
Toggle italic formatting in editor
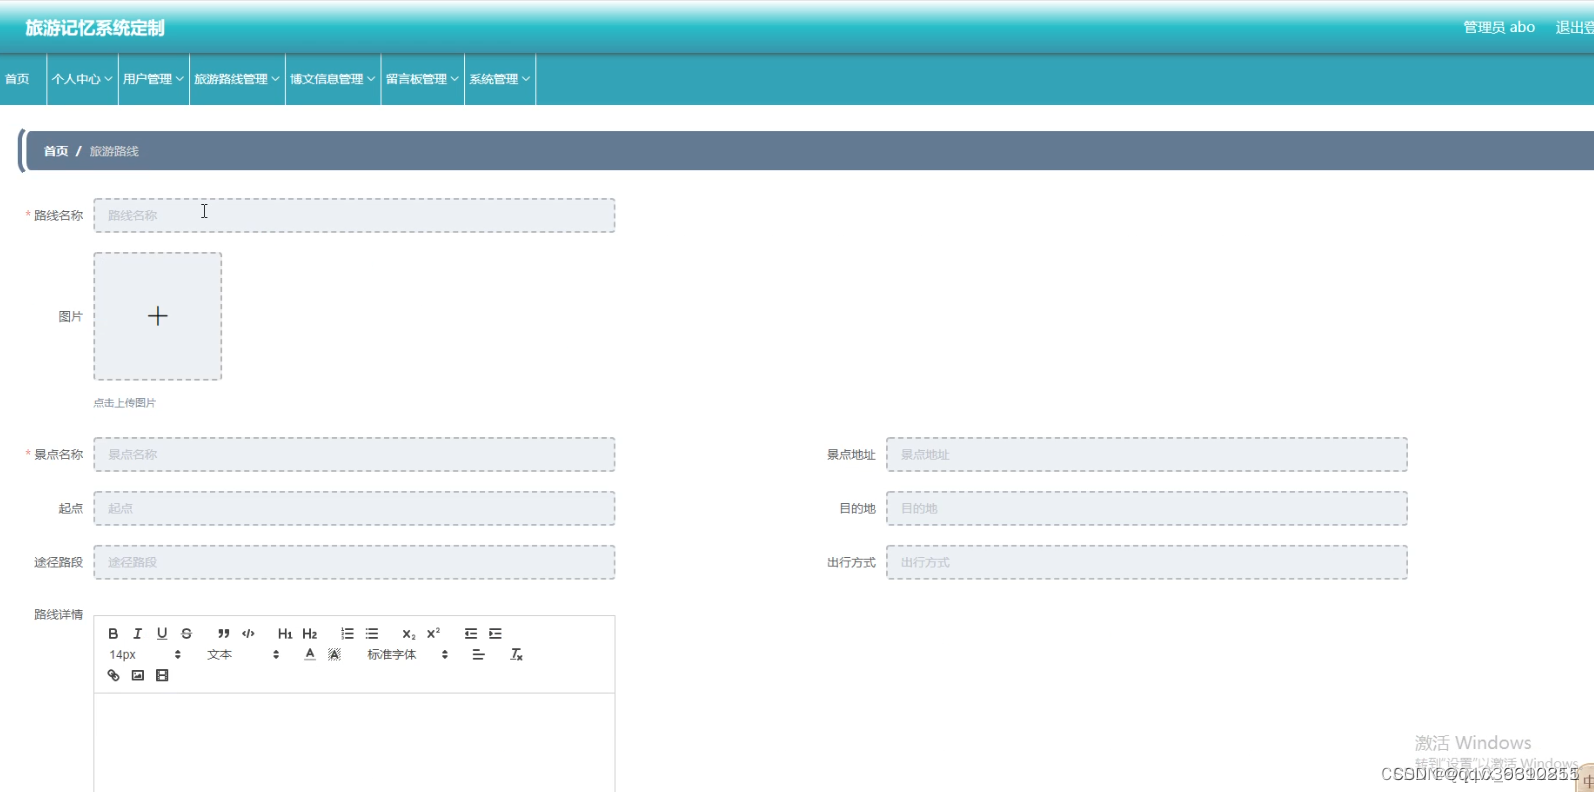pyautogui.click(x=137, y=634)
